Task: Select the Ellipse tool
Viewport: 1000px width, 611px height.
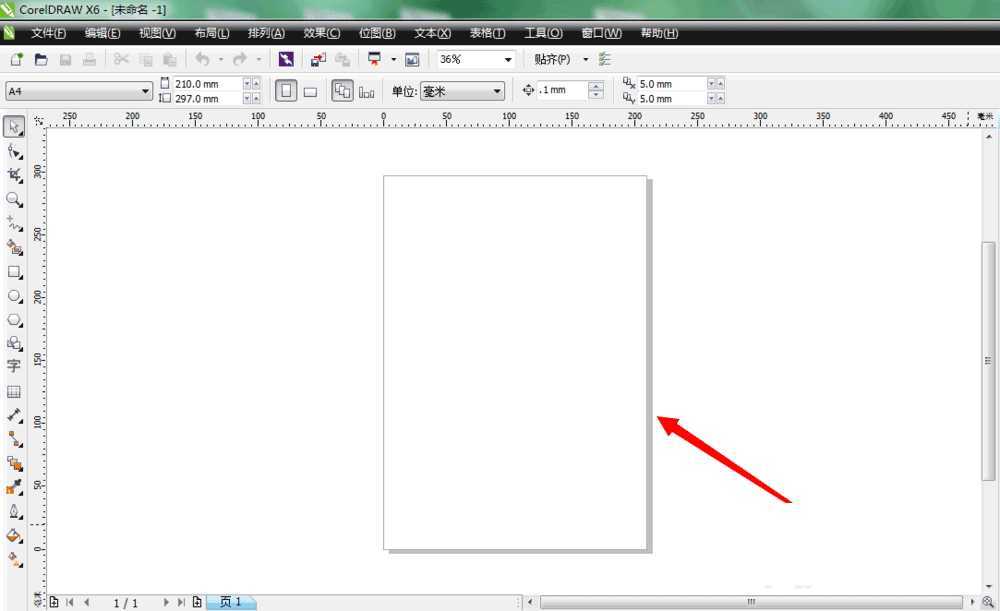Action: pyautogui.click(x=14, y=297)
